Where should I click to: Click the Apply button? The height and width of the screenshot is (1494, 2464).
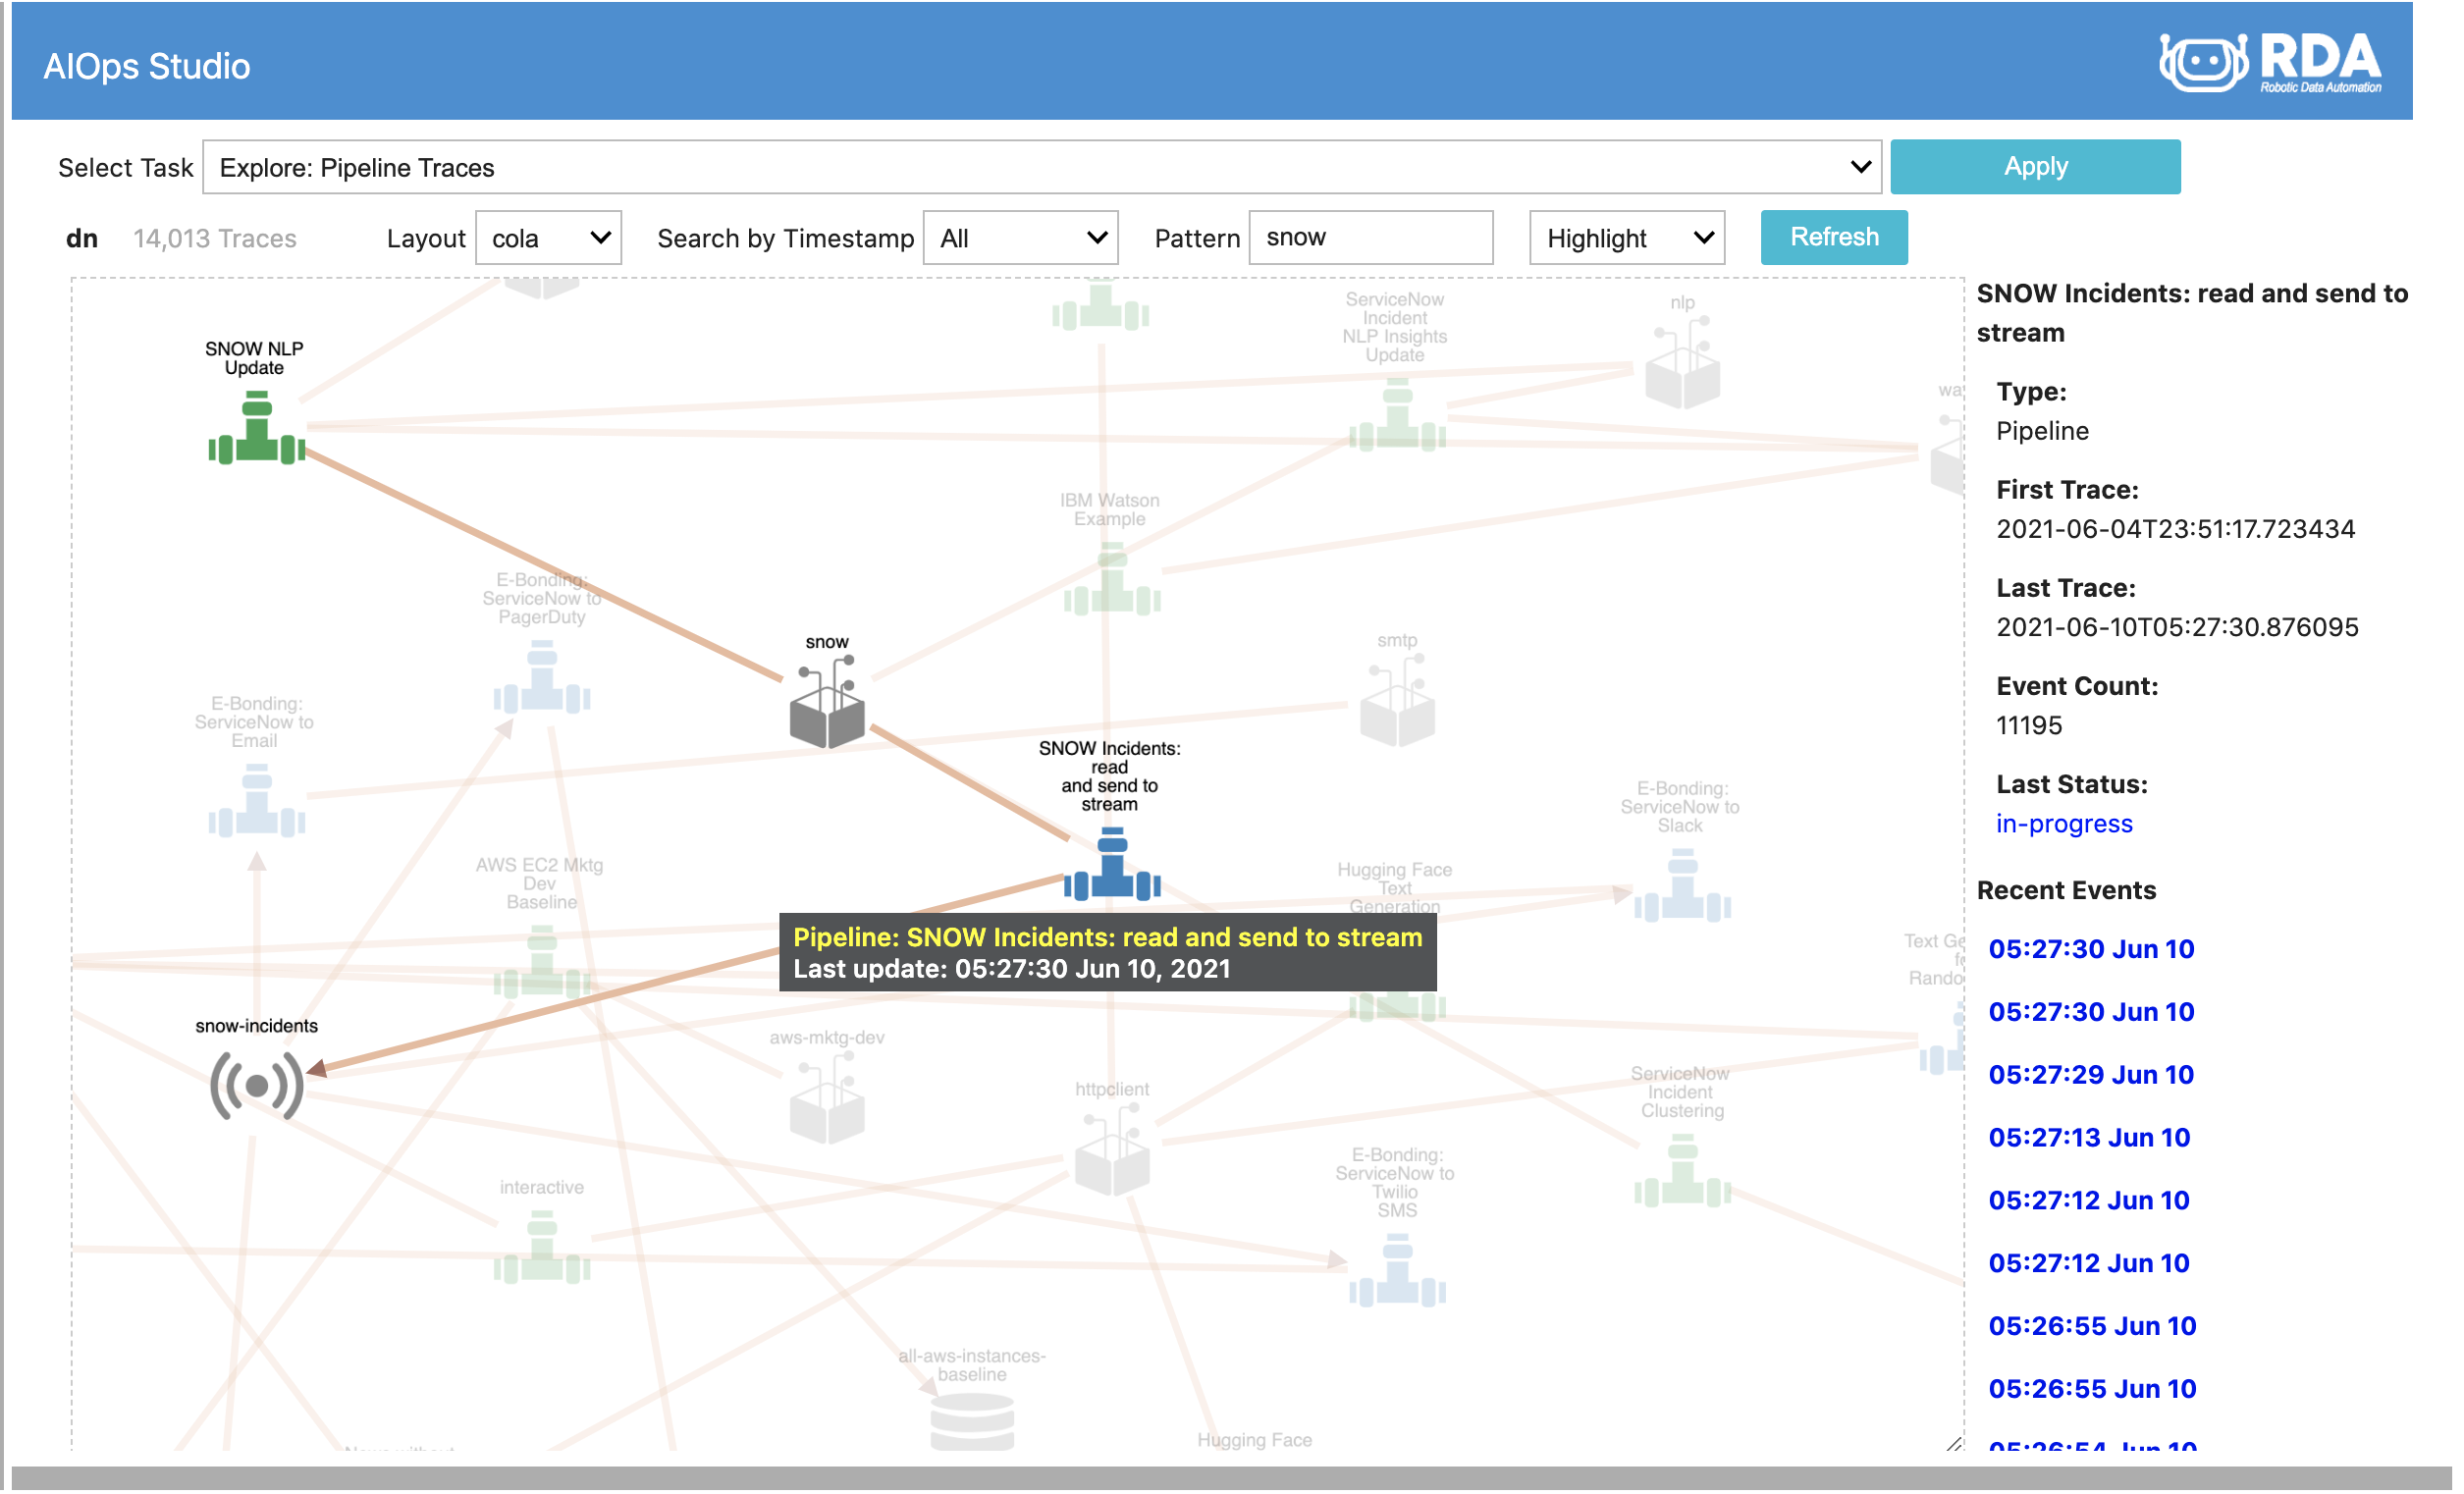point(2034,166)
